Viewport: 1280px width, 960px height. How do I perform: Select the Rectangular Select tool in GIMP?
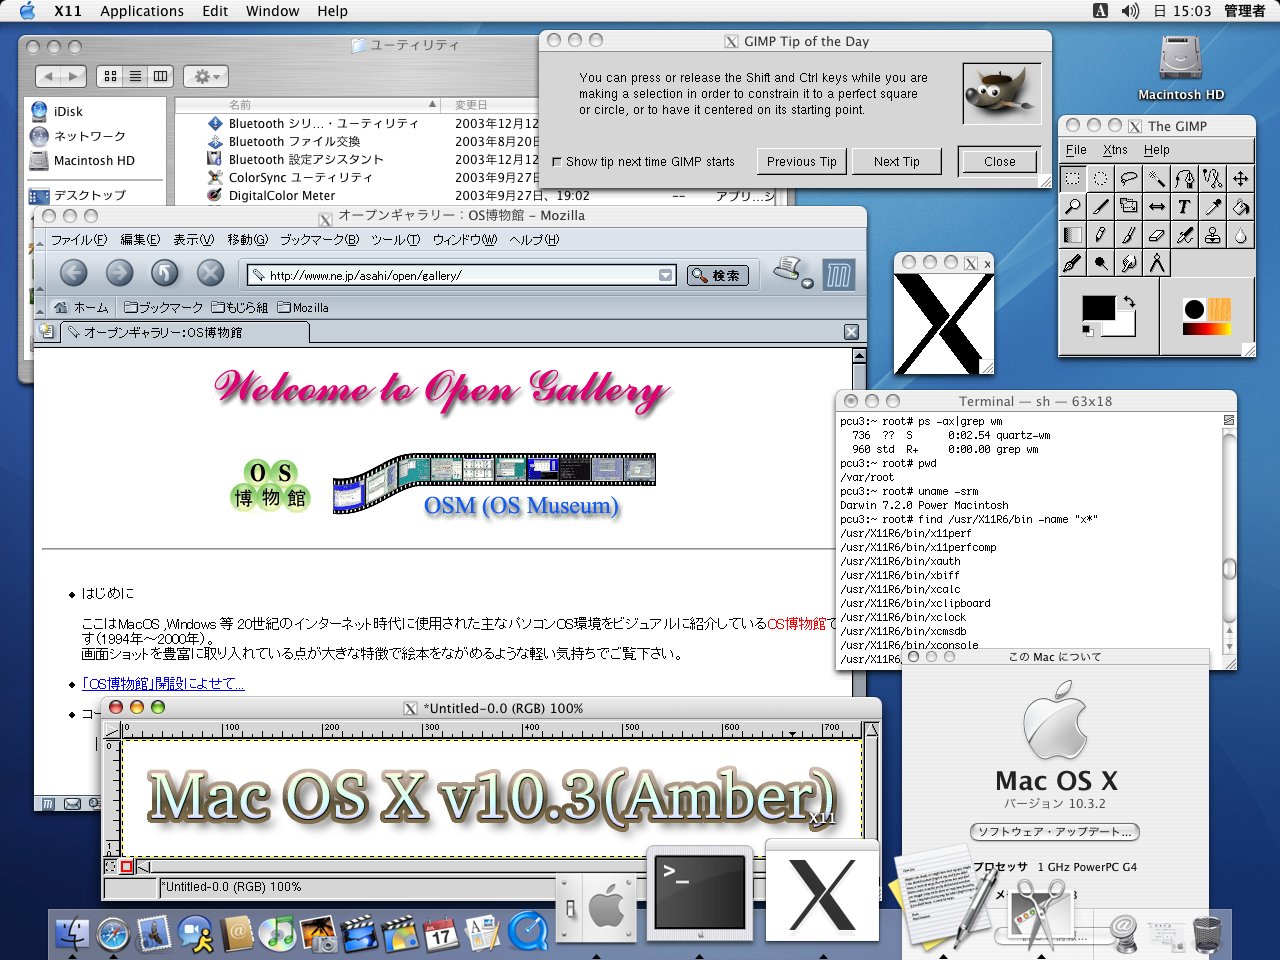[x=1072, y=179]
